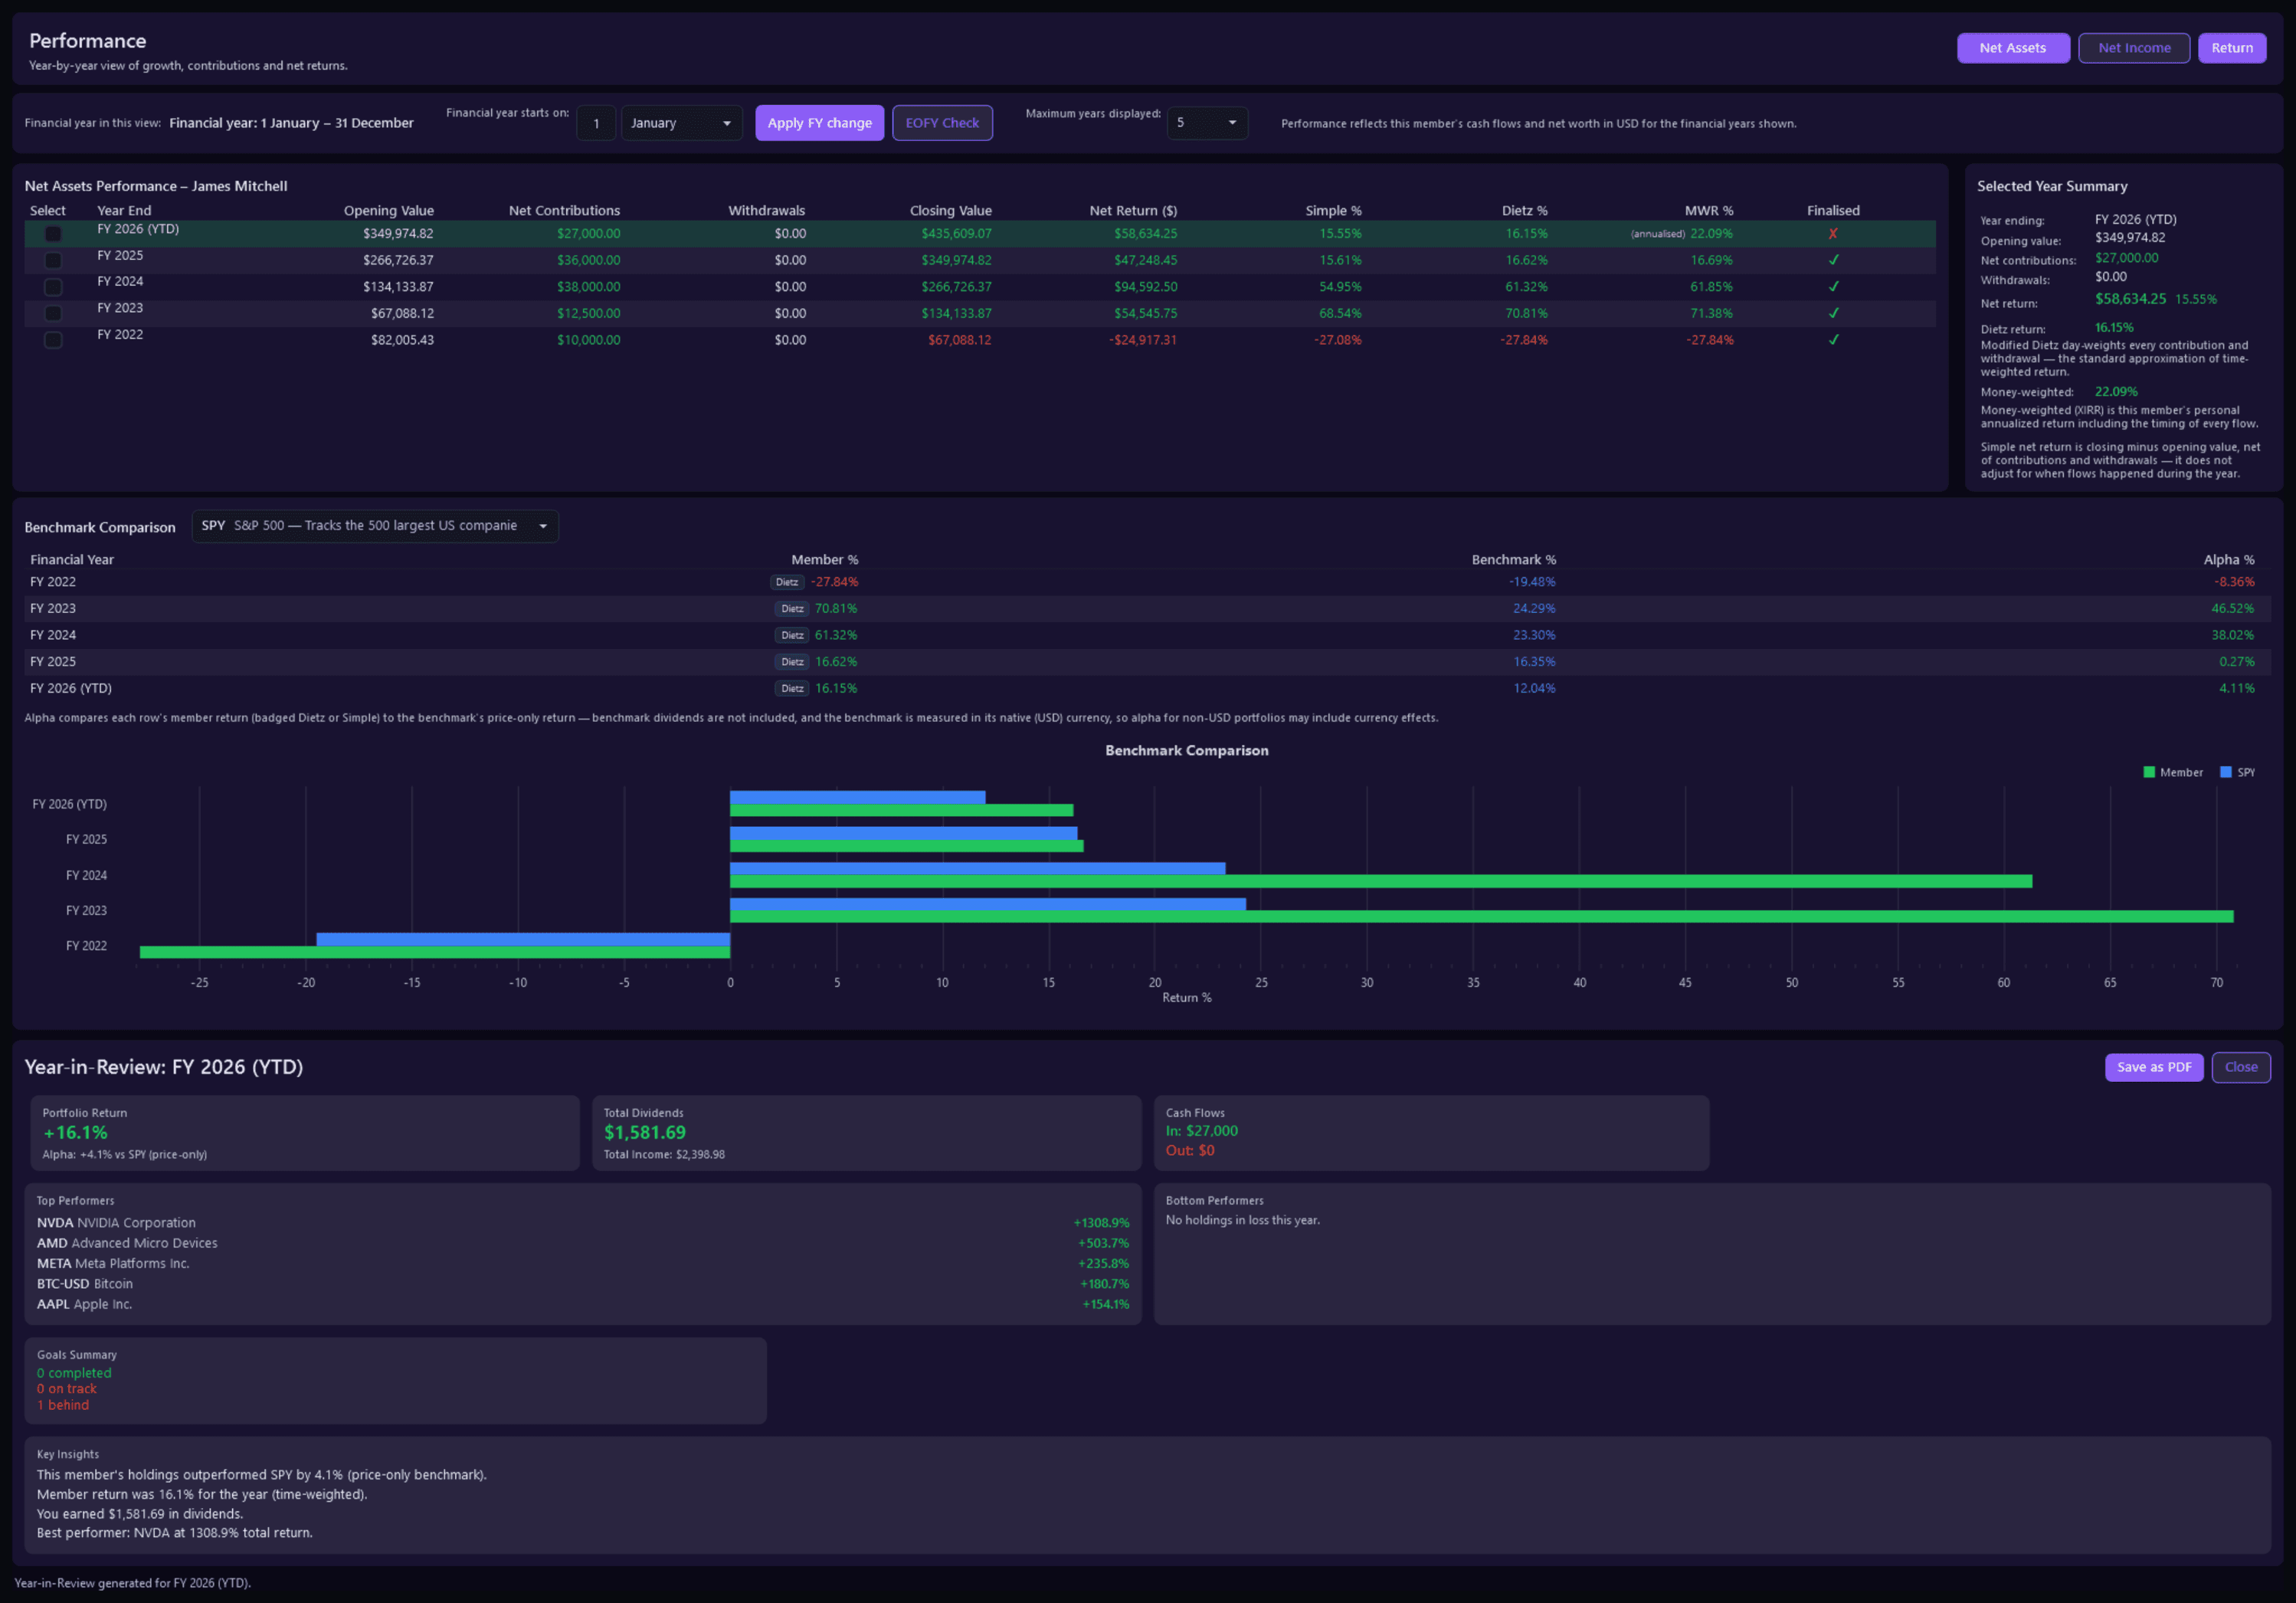
Task: Click the Dietz badge in FY 2022 benchmark row
Action: (787, 582)
